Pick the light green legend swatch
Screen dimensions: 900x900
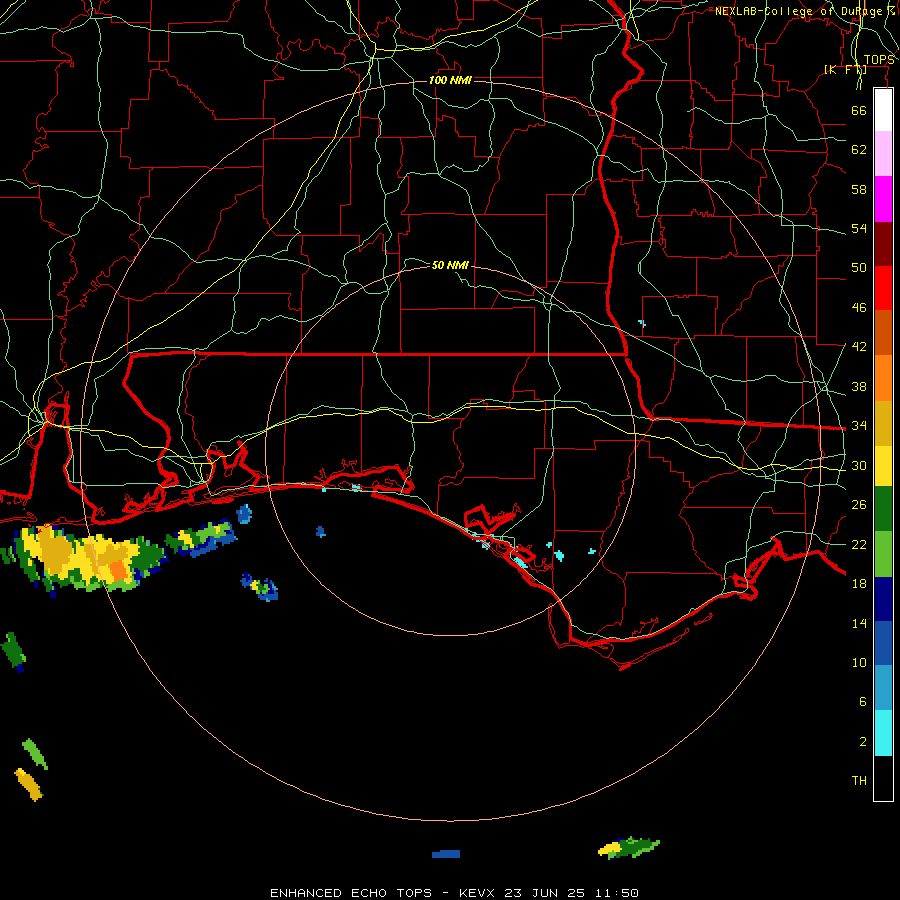(x=883, y=554)
